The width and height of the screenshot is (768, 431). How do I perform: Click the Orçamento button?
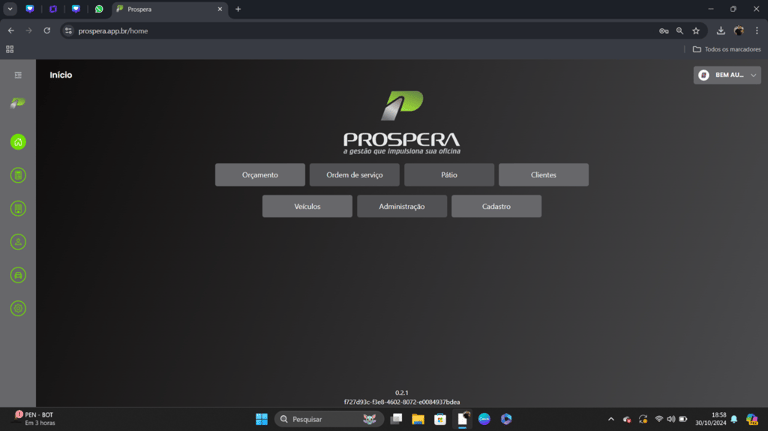point(260,175)
